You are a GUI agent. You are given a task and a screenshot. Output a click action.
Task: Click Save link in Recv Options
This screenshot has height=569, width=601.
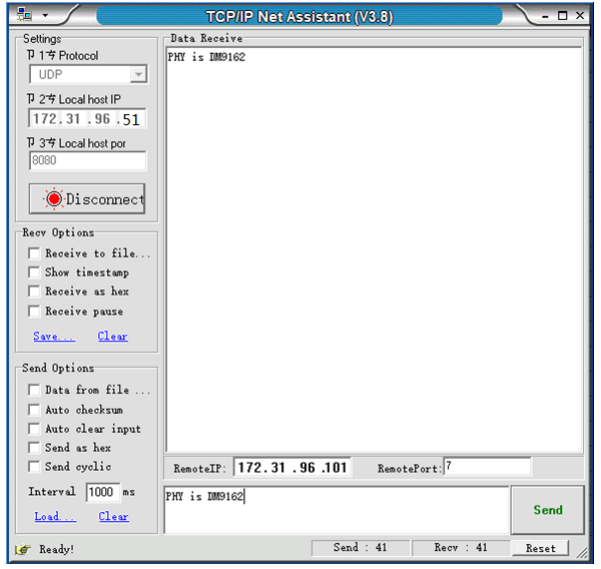point(54,336)
